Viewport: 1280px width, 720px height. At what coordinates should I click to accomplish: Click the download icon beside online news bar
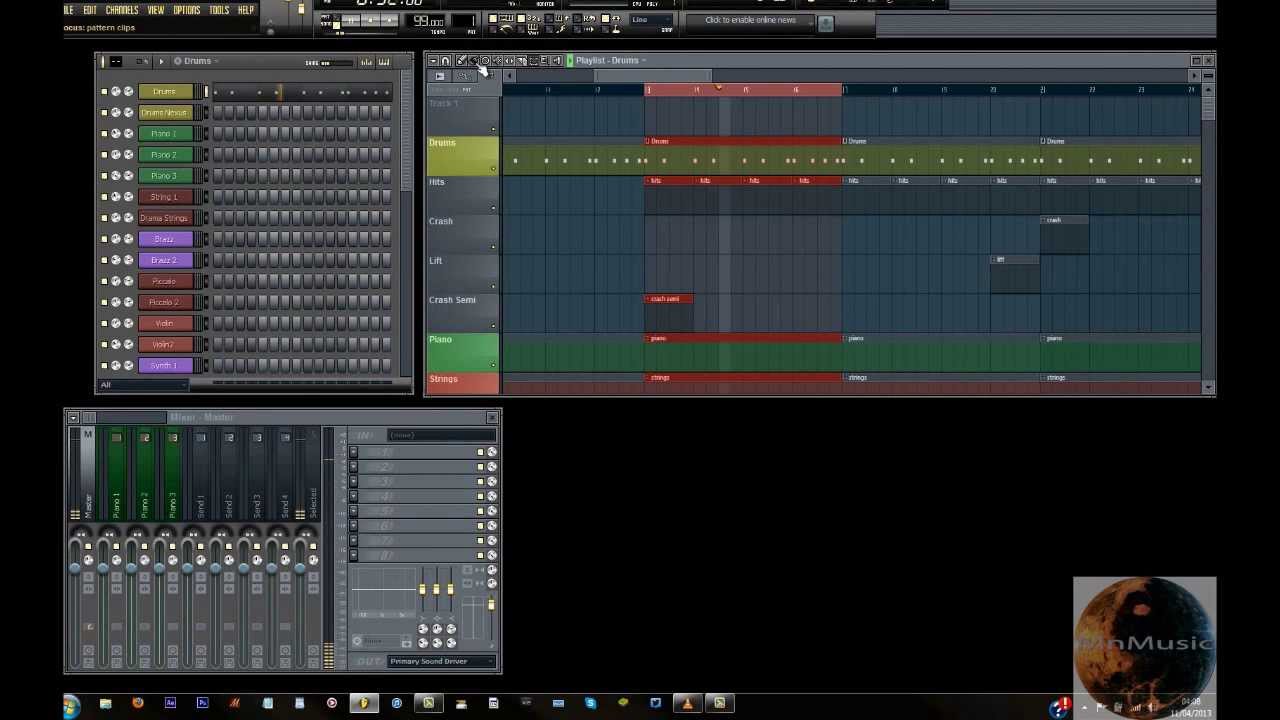[x=825, y=22]
